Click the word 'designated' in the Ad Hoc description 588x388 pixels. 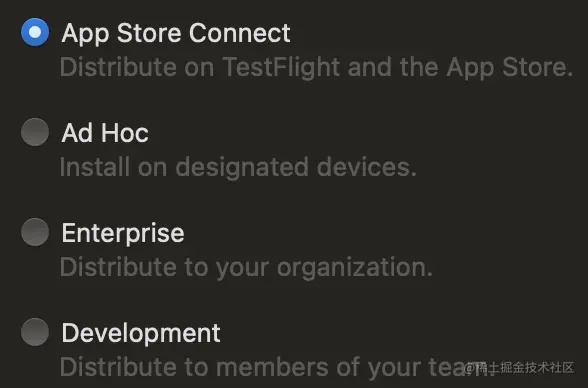point(242,168)
